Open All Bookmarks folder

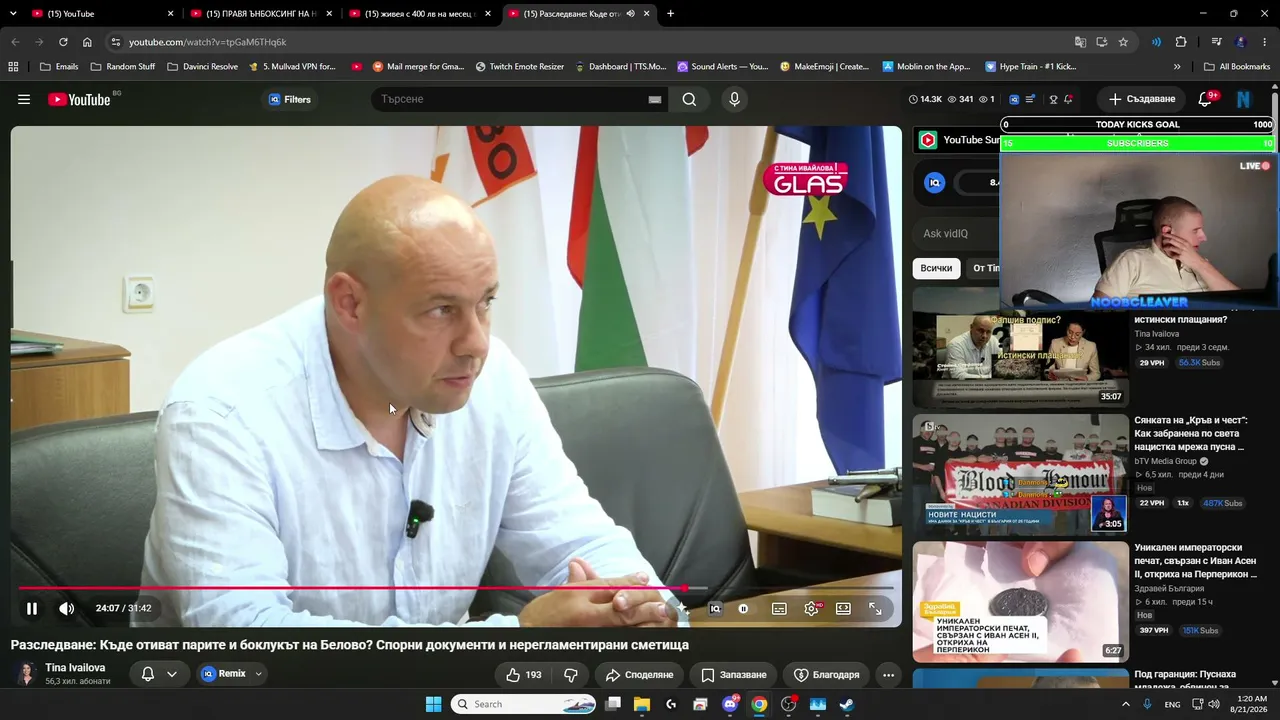(x=1236, y=67)
